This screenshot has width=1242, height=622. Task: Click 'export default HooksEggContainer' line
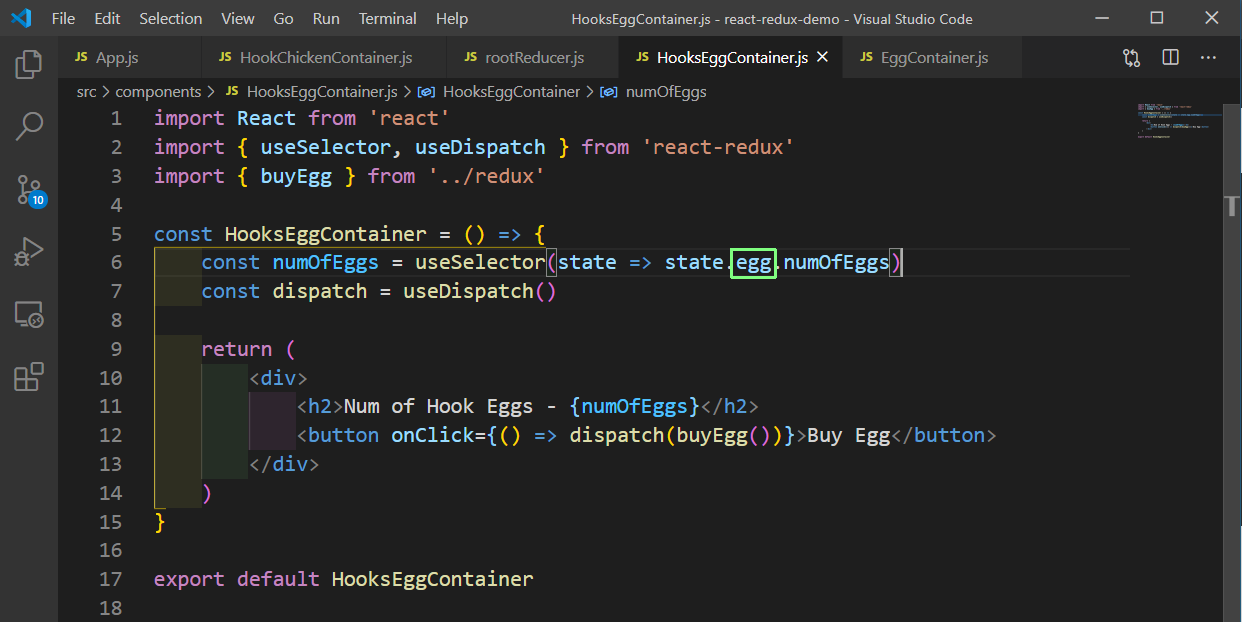point(344,579)
